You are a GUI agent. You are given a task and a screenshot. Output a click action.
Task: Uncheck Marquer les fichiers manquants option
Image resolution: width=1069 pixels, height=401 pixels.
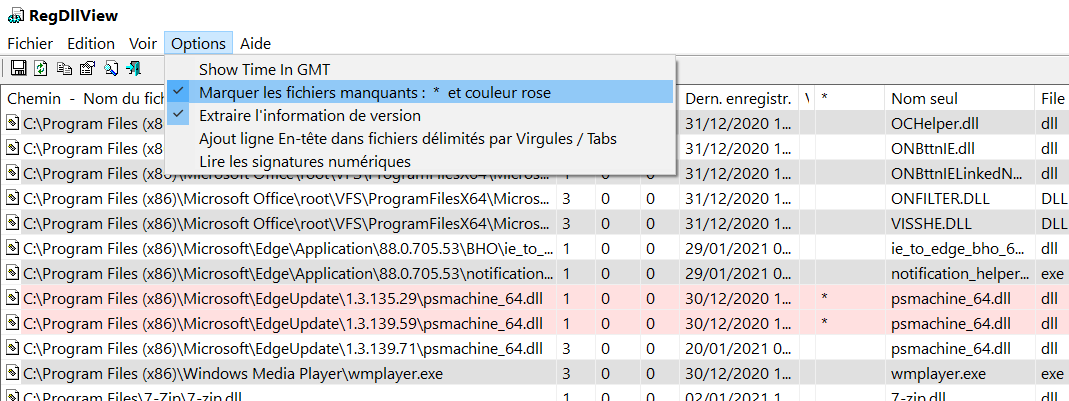click(x=420, y=92)
